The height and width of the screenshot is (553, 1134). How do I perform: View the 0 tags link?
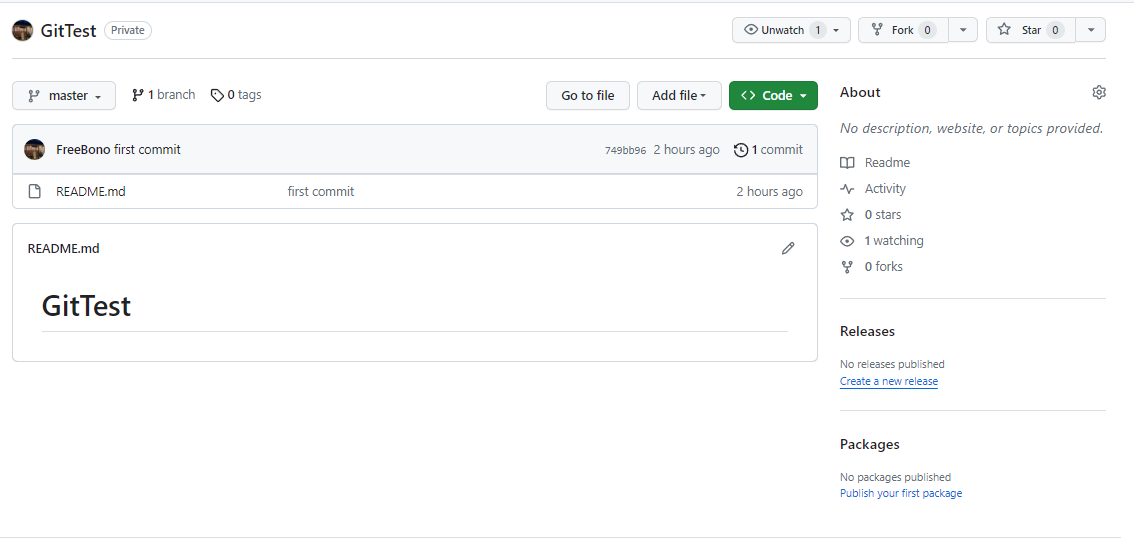(236, 95)
